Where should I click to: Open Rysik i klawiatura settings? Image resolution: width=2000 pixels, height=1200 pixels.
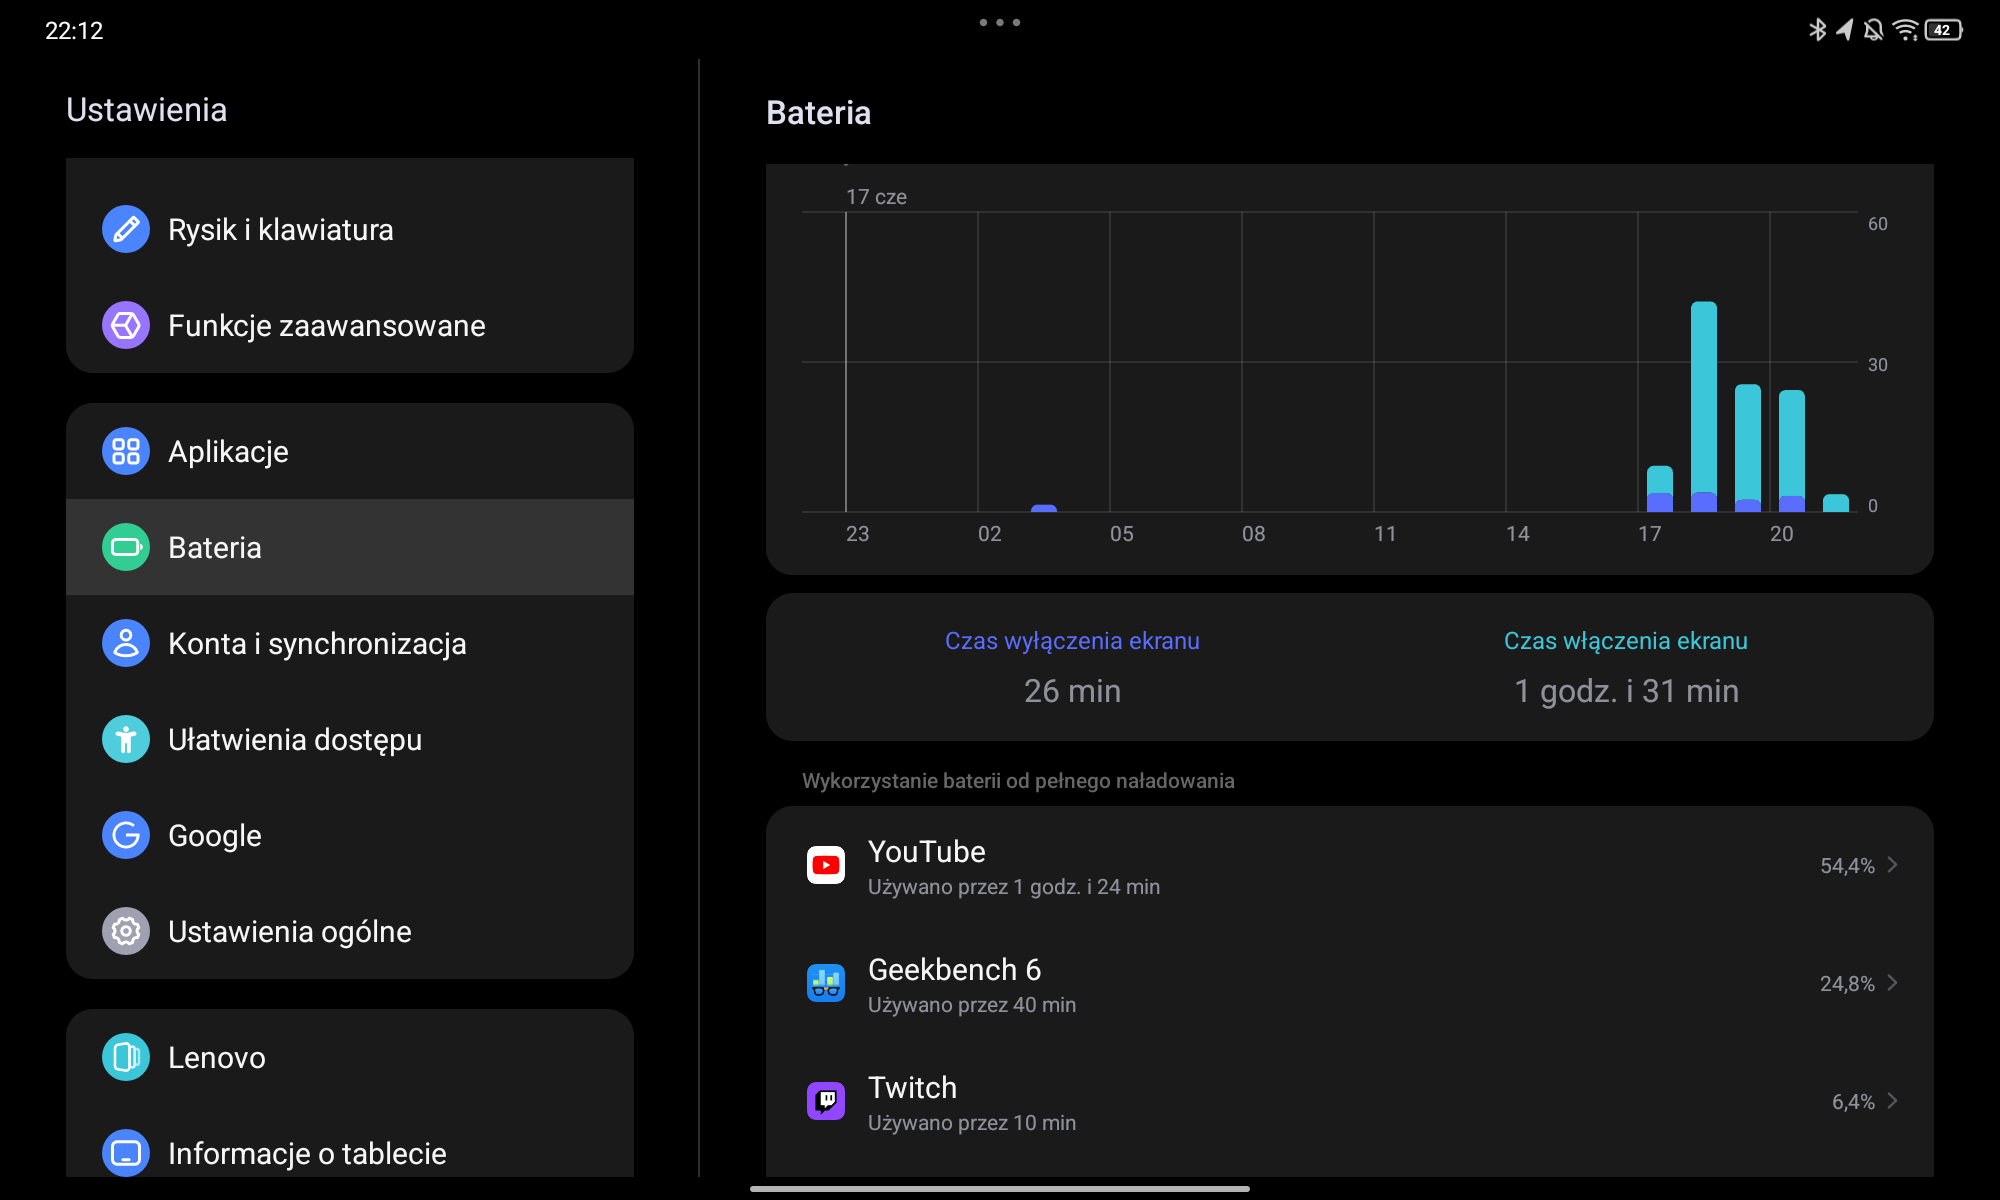tap(350, 229)
